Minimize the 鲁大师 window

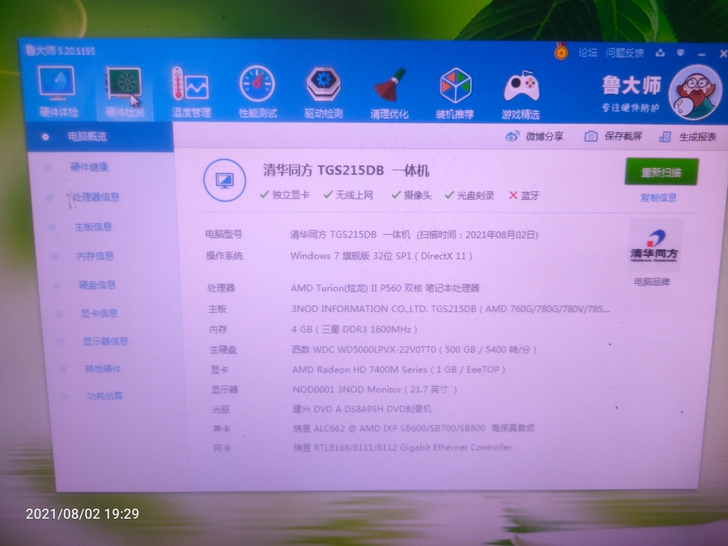[x=702, y=54]
